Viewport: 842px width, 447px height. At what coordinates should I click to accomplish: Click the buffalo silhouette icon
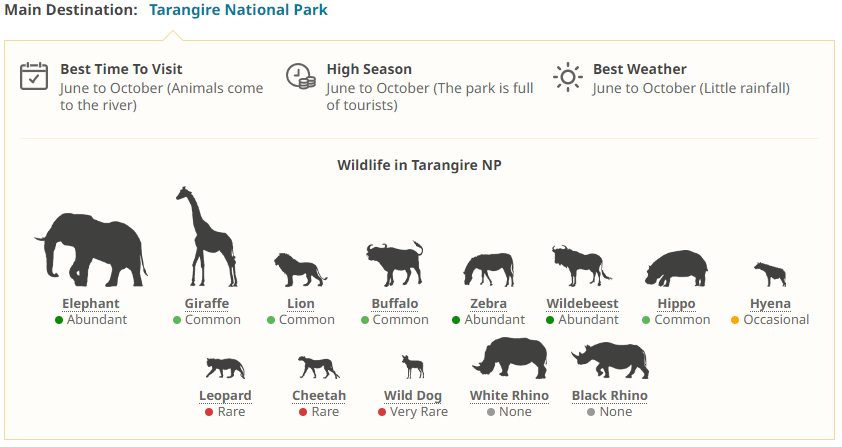coord(394,265)
